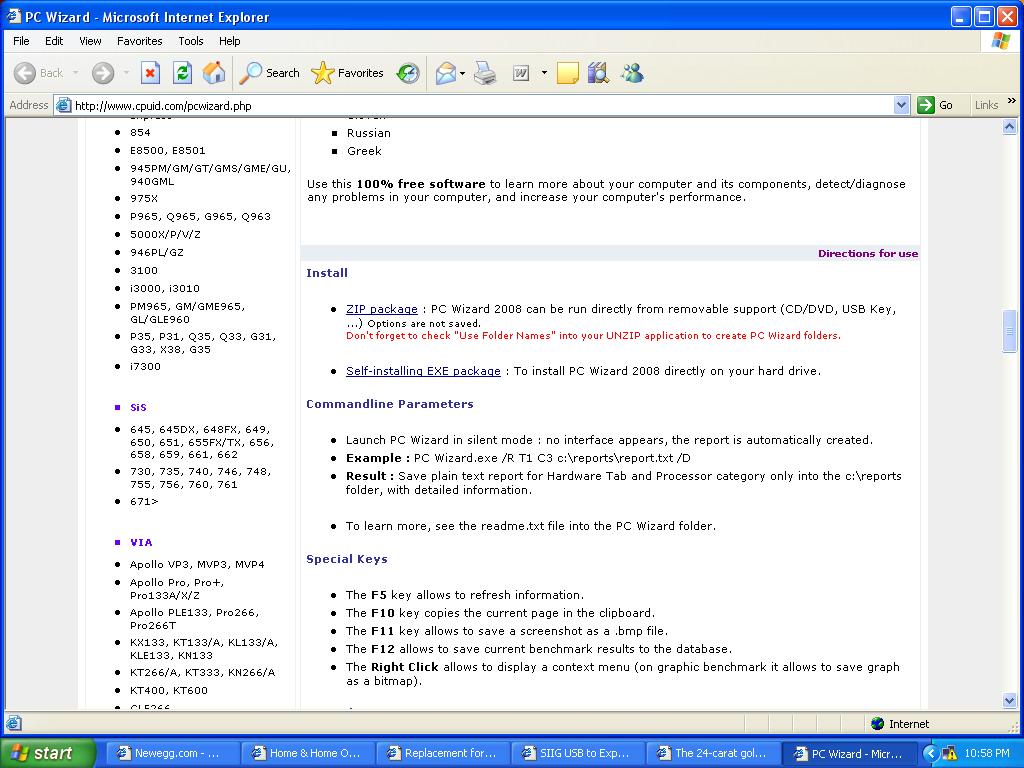Open the address bar URL dropdown

tap(901, 105)
